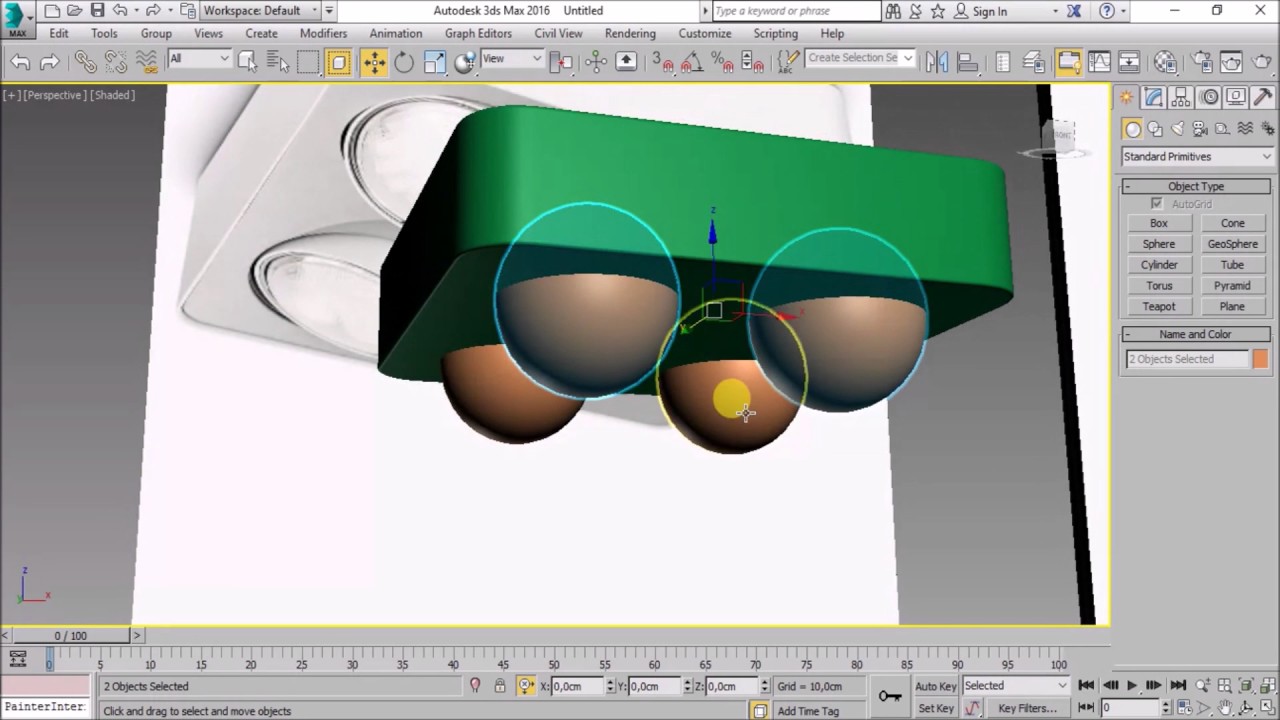Click the 0 / 100 time slider
This screenshot has height=720, width=1280.
coord(71,635)
